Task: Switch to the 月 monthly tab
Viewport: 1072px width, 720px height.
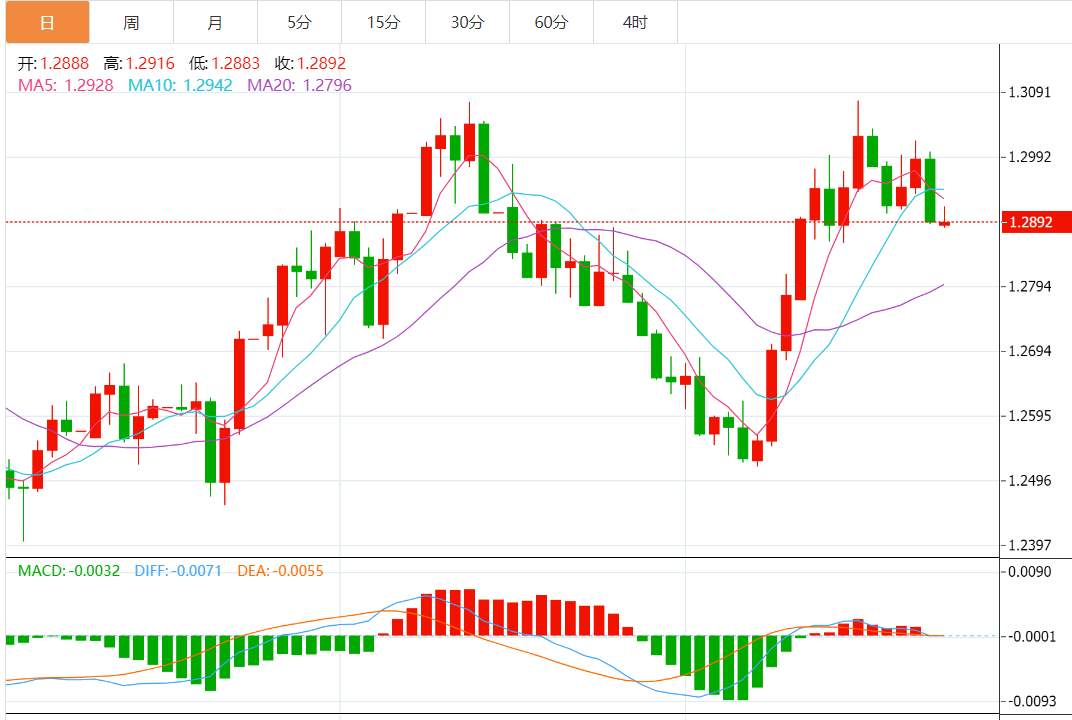Action: pos(215,23)
